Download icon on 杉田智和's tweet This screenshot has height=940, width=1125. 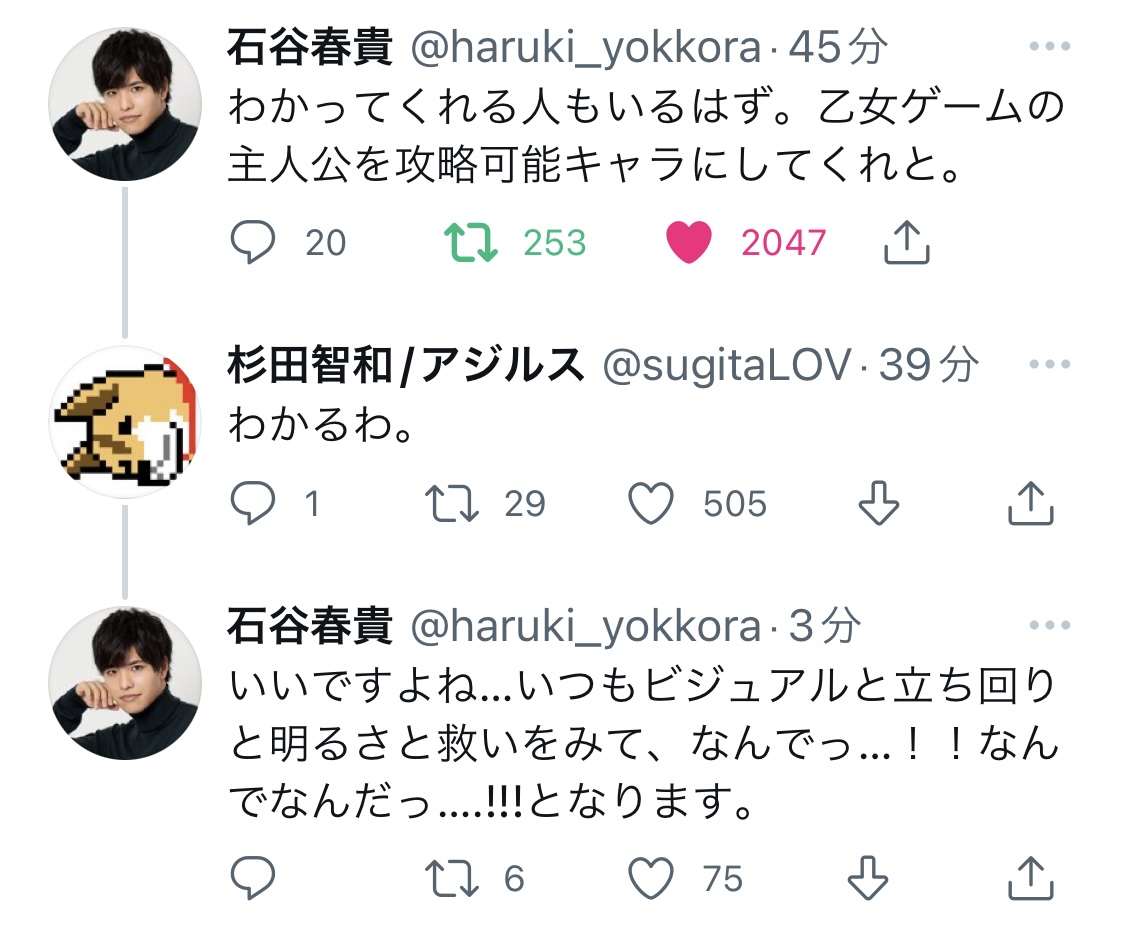tap(879, 504)
